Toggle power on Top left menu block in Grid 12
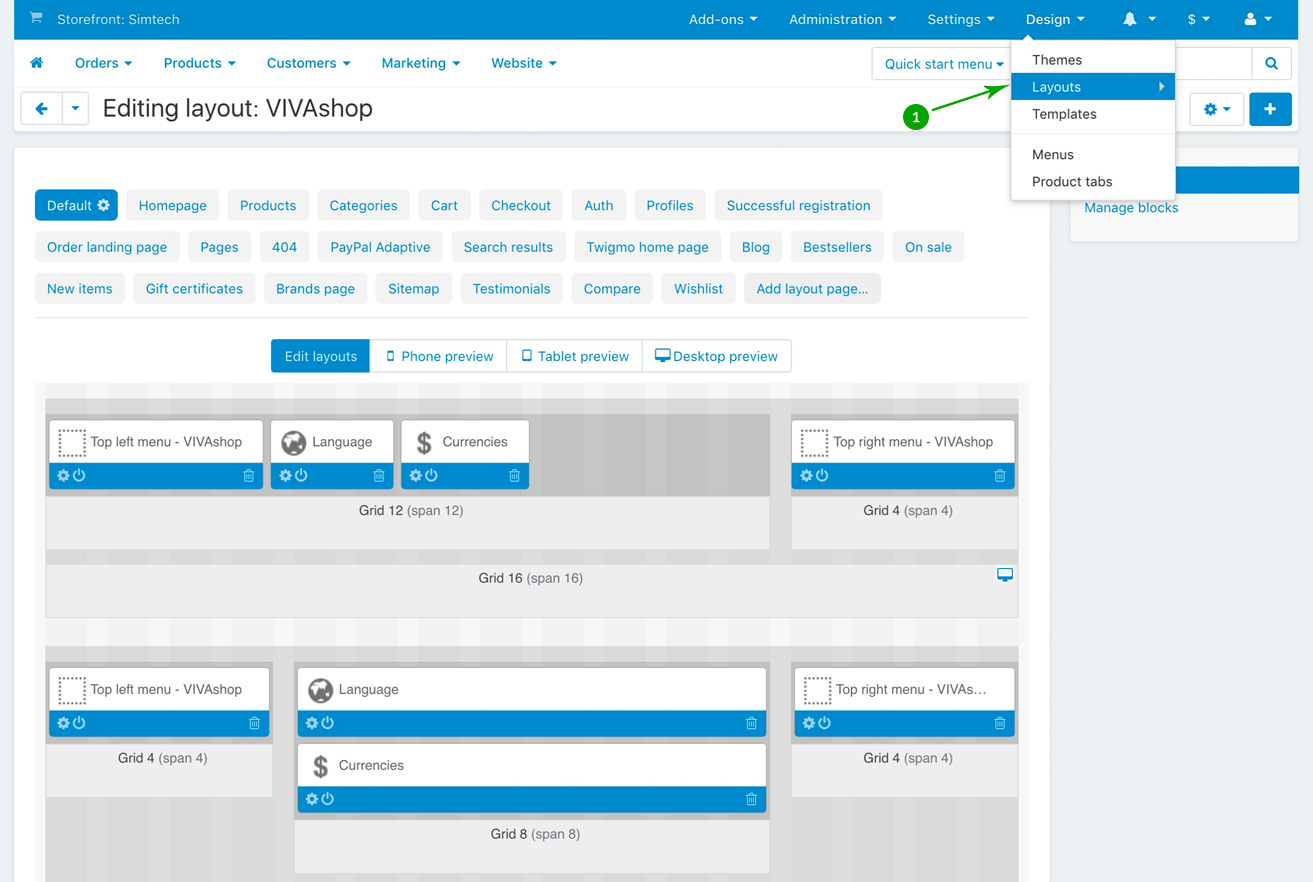1313x882 pixels. [x=80, y=476]
